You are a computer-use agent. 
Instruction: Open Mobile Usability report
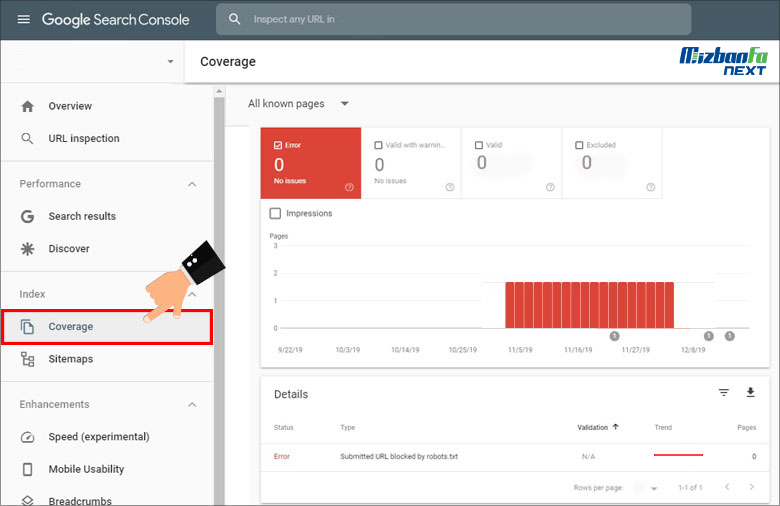coord(86,469)
